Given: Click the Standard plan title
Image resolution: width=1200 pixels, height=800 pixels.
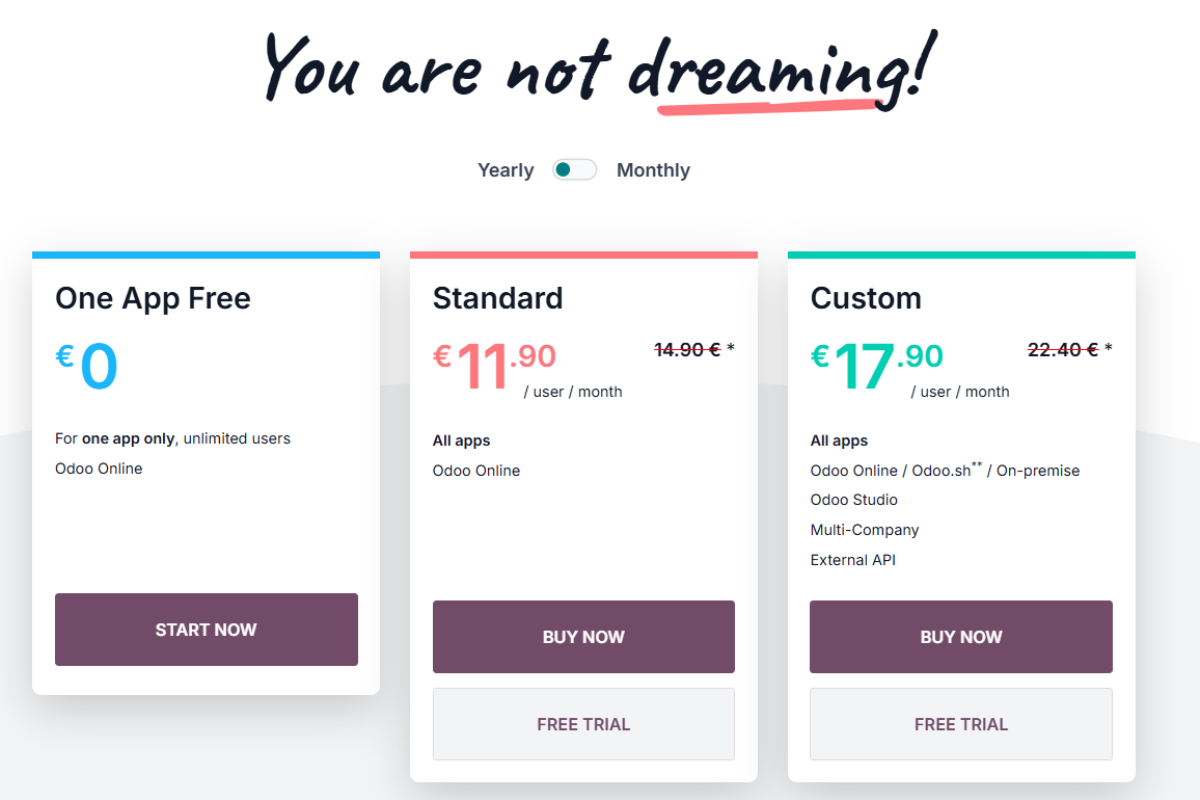Looking at the screenshot, I should [x=497, y=298].
